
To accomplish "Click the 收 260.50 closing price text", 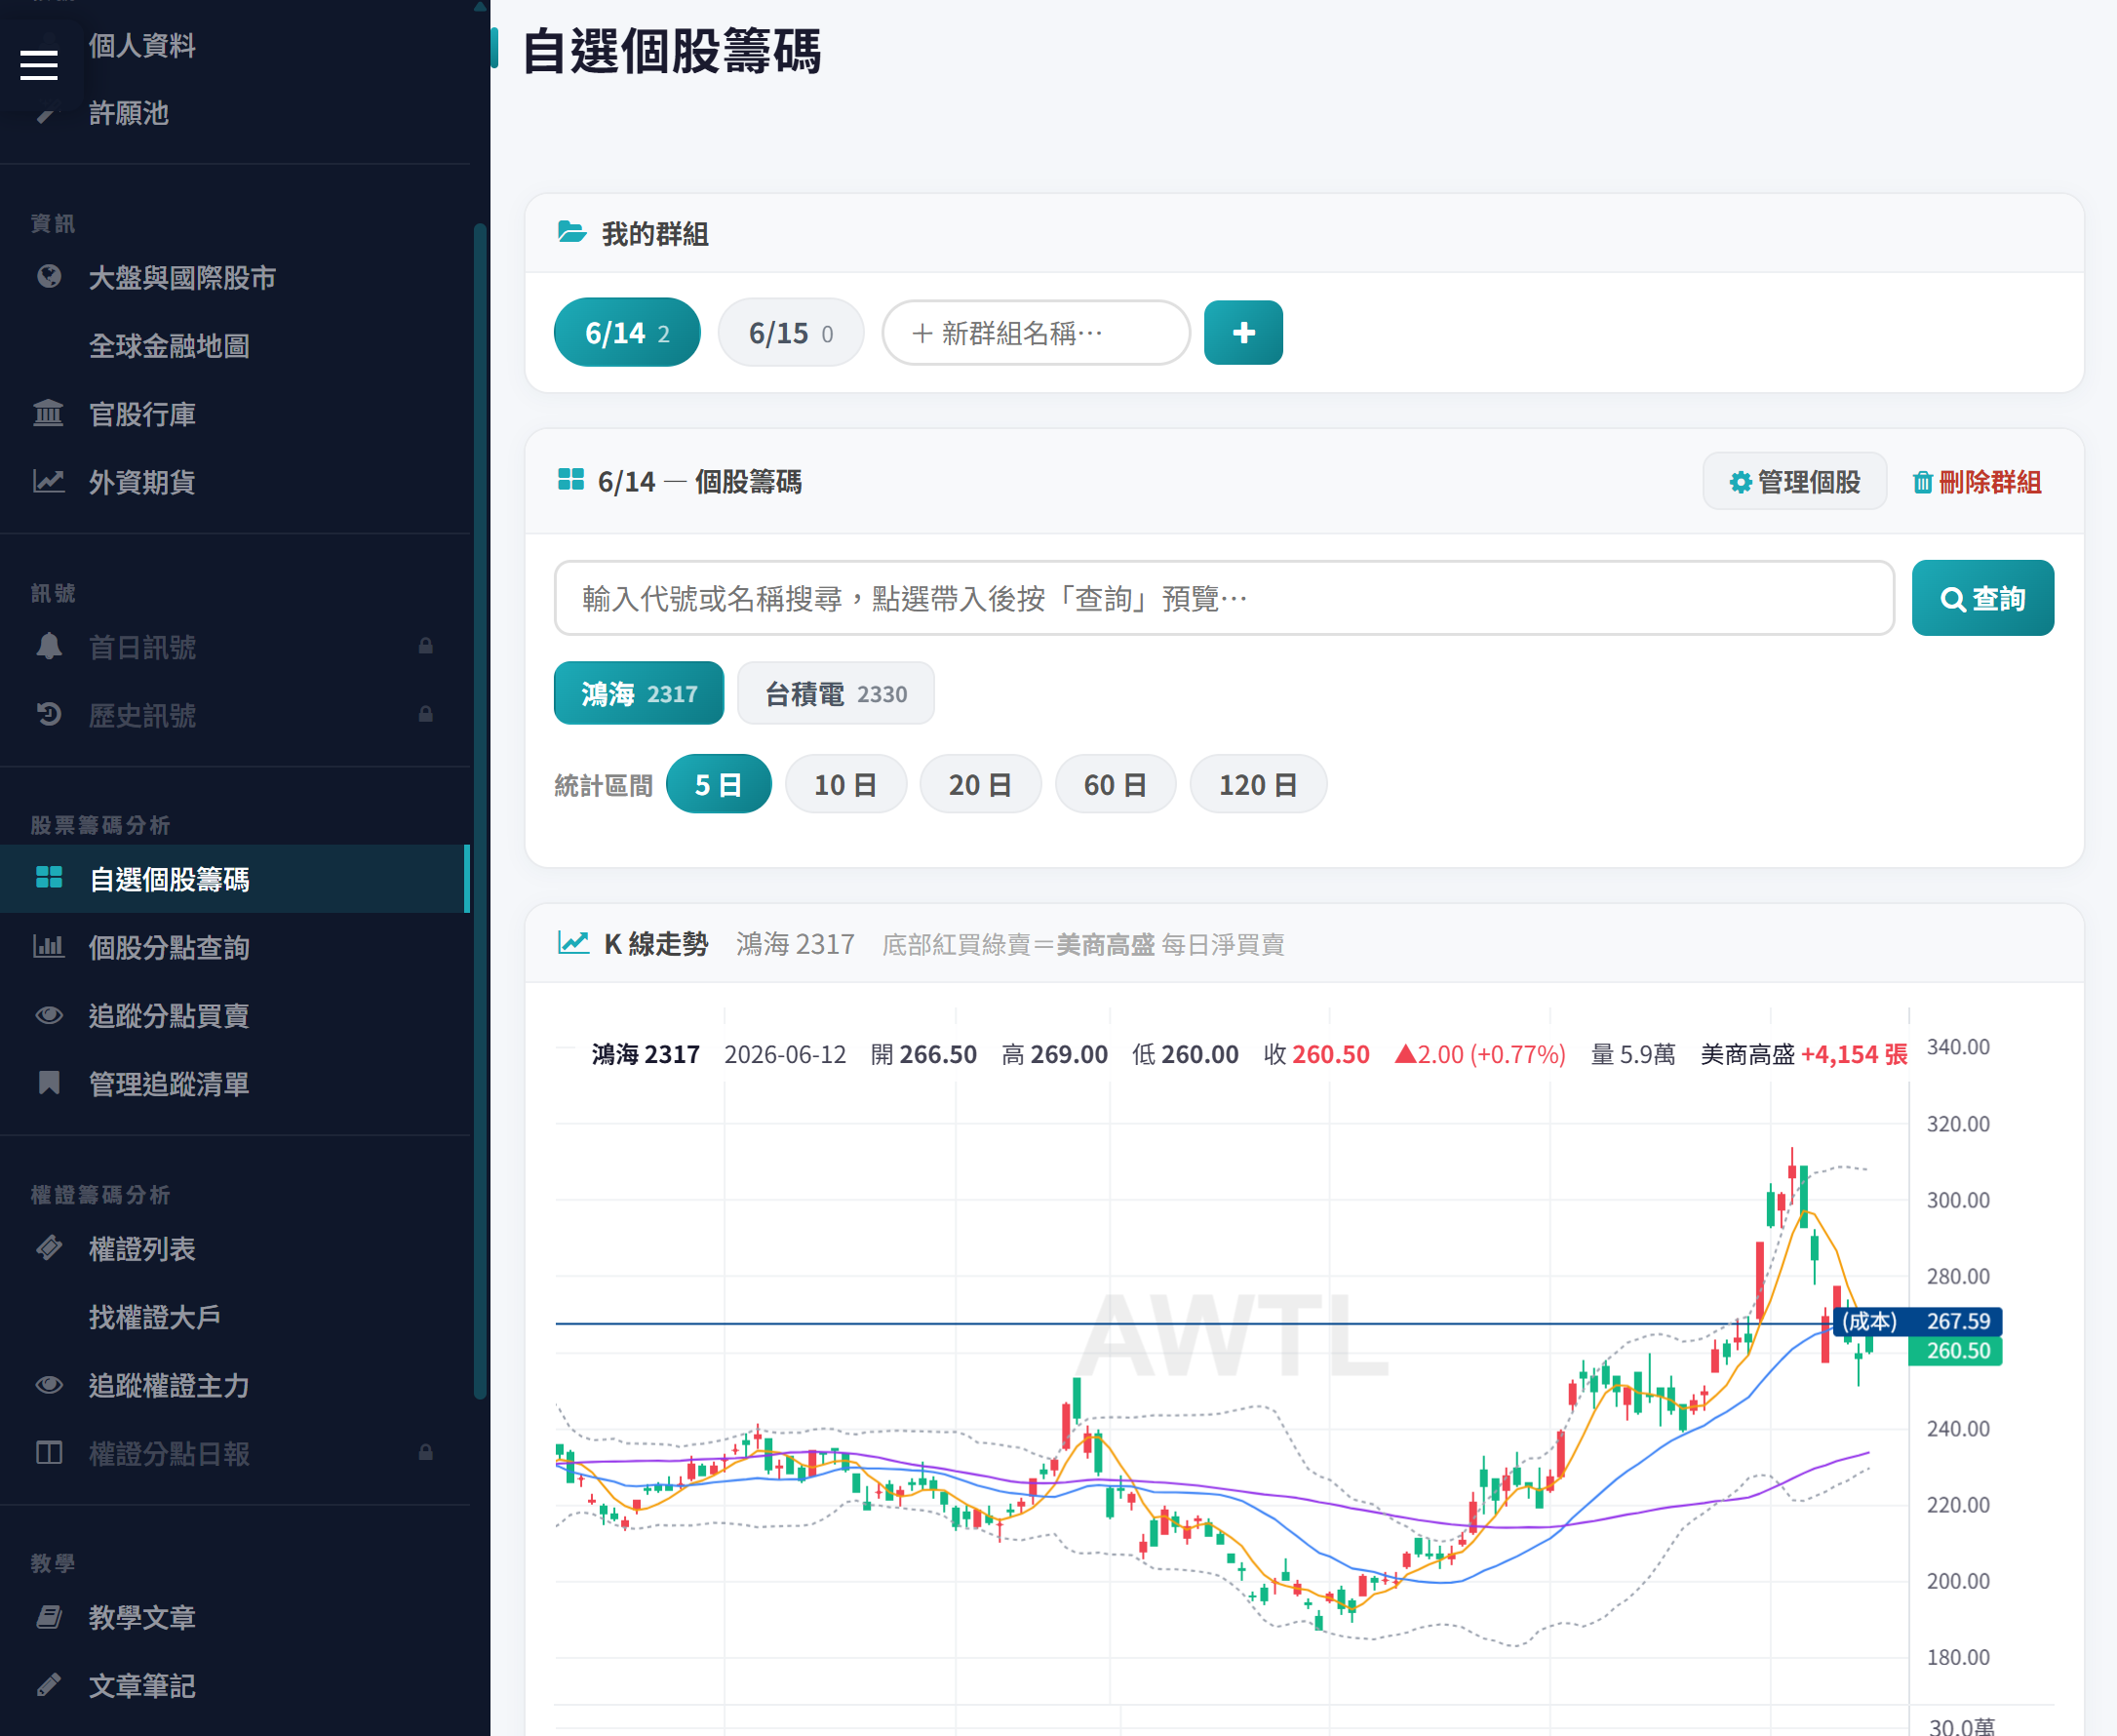I will (x=1316, y=1054).
